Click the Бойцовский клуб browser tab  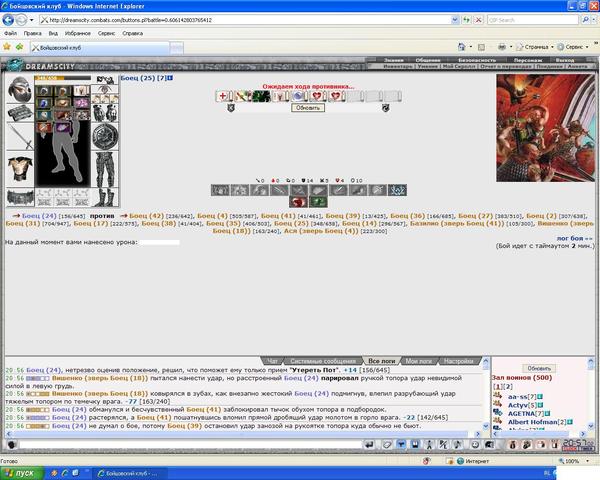click(99, 48)
